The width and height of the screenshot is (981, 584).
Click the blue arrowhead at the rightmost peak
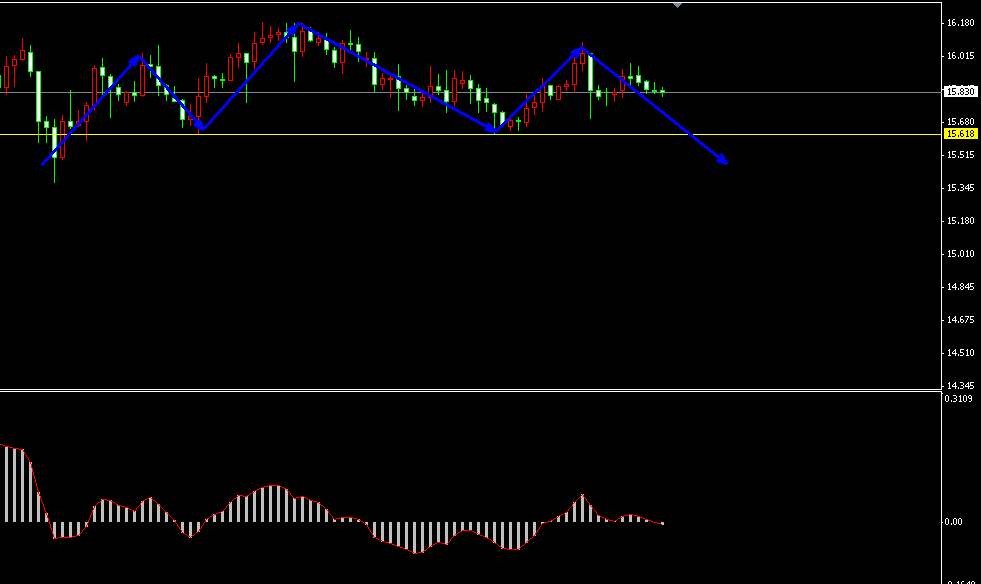(581, 49)
